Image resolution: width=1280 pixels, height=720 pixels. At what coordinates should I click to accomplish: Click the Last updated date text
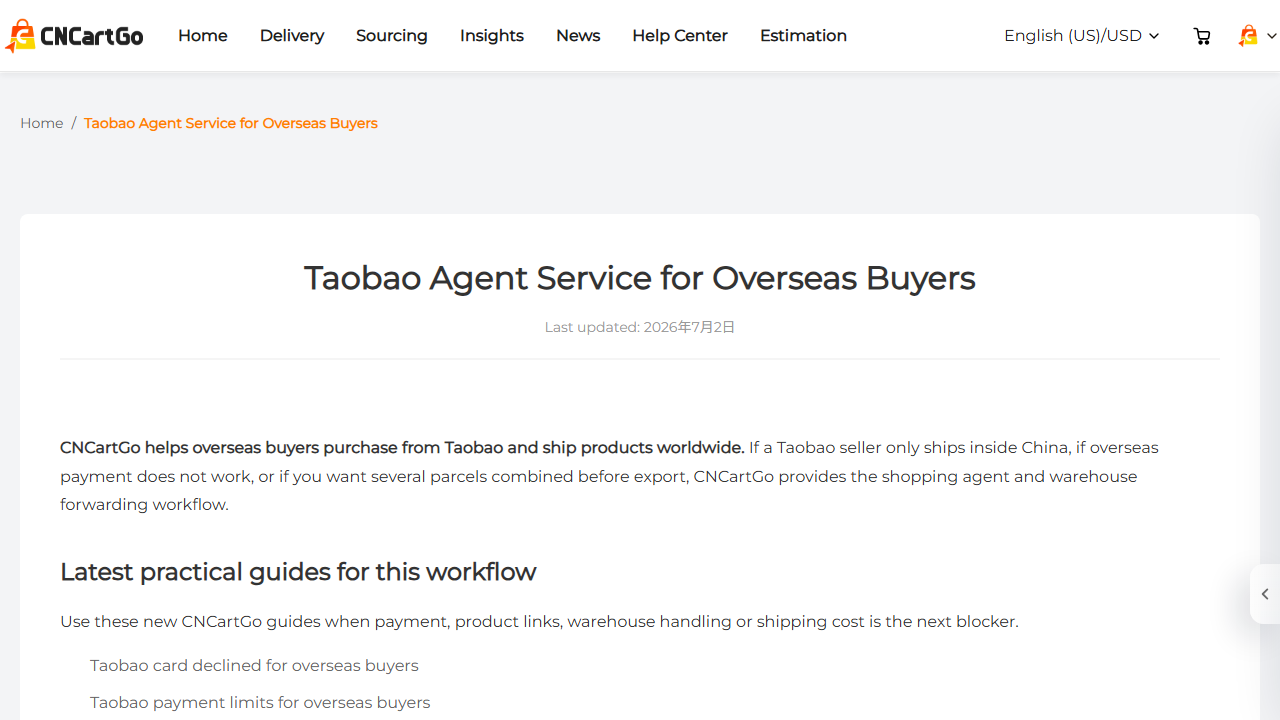tap(640, 327)
